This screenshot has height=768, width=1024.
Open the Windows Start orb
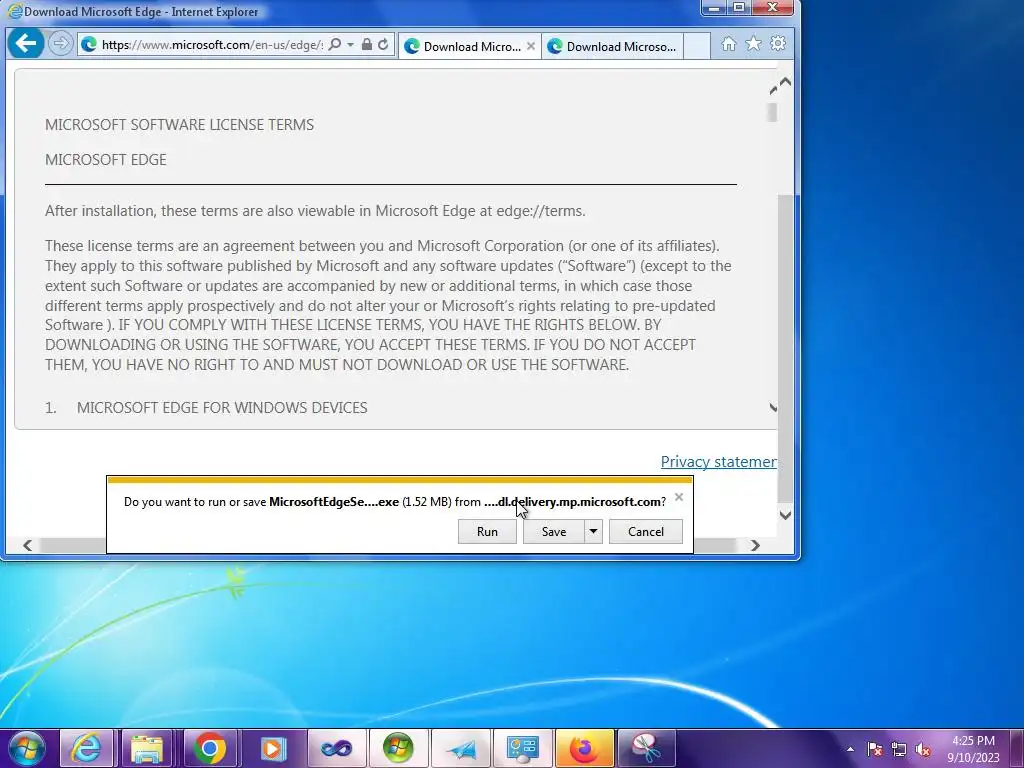coord(27,748)
